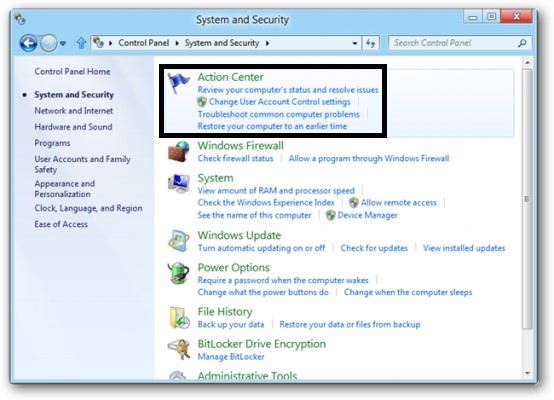The height and width of the screenshot is (400, 554).
Task: Click Check for updates
Action: coord(374,248)
